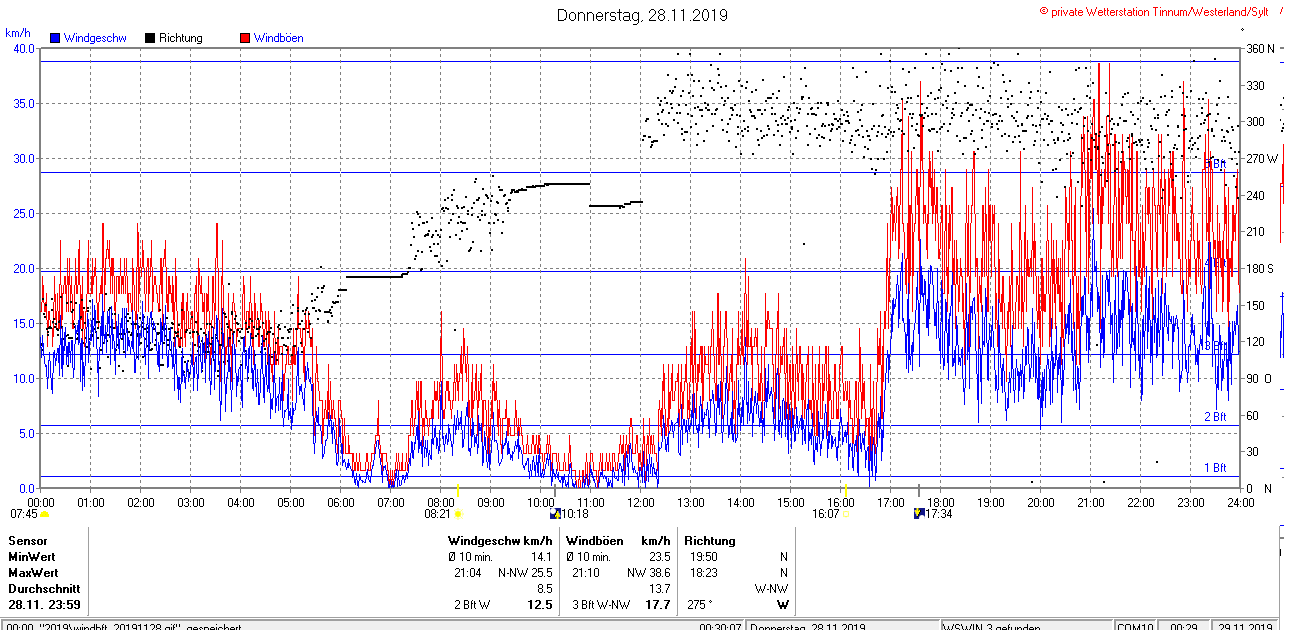Click the yellow sun icon beside 08:21
The image size is (1310, 630).
click(458, 514)
